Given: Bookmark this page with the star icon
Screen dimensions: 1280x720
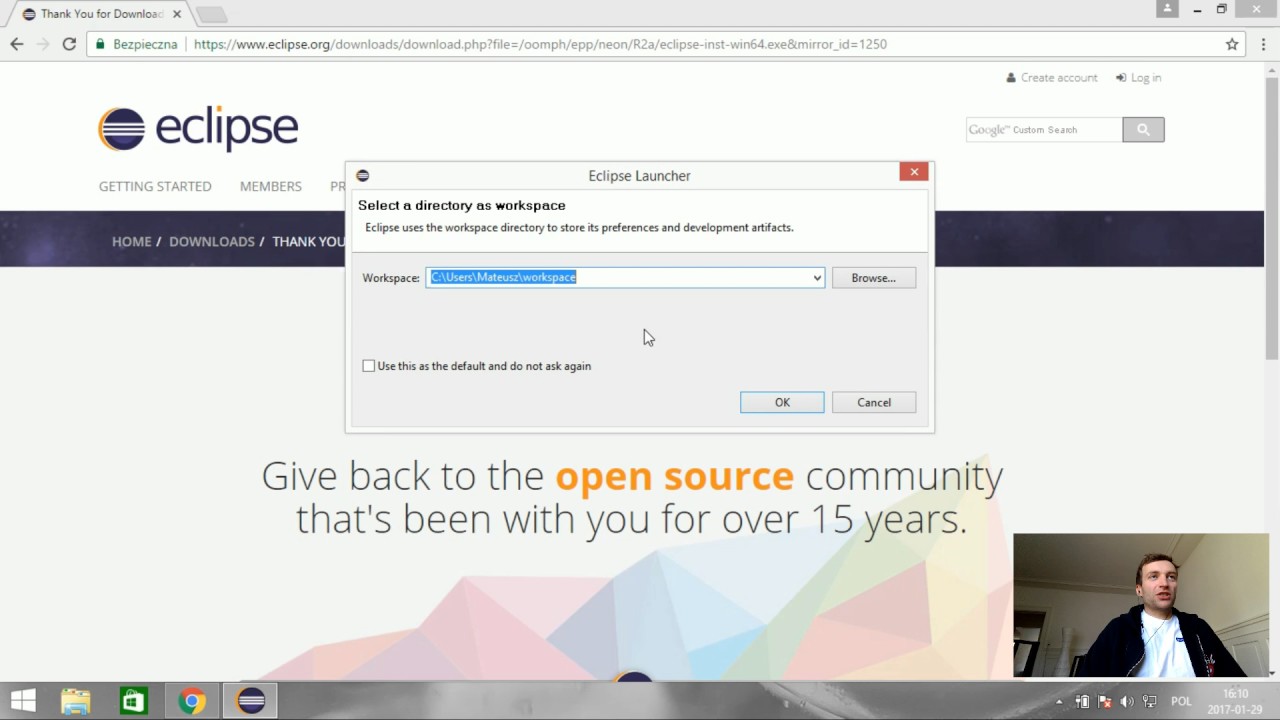Looking at the screenshot, I should coord(1232,44).
